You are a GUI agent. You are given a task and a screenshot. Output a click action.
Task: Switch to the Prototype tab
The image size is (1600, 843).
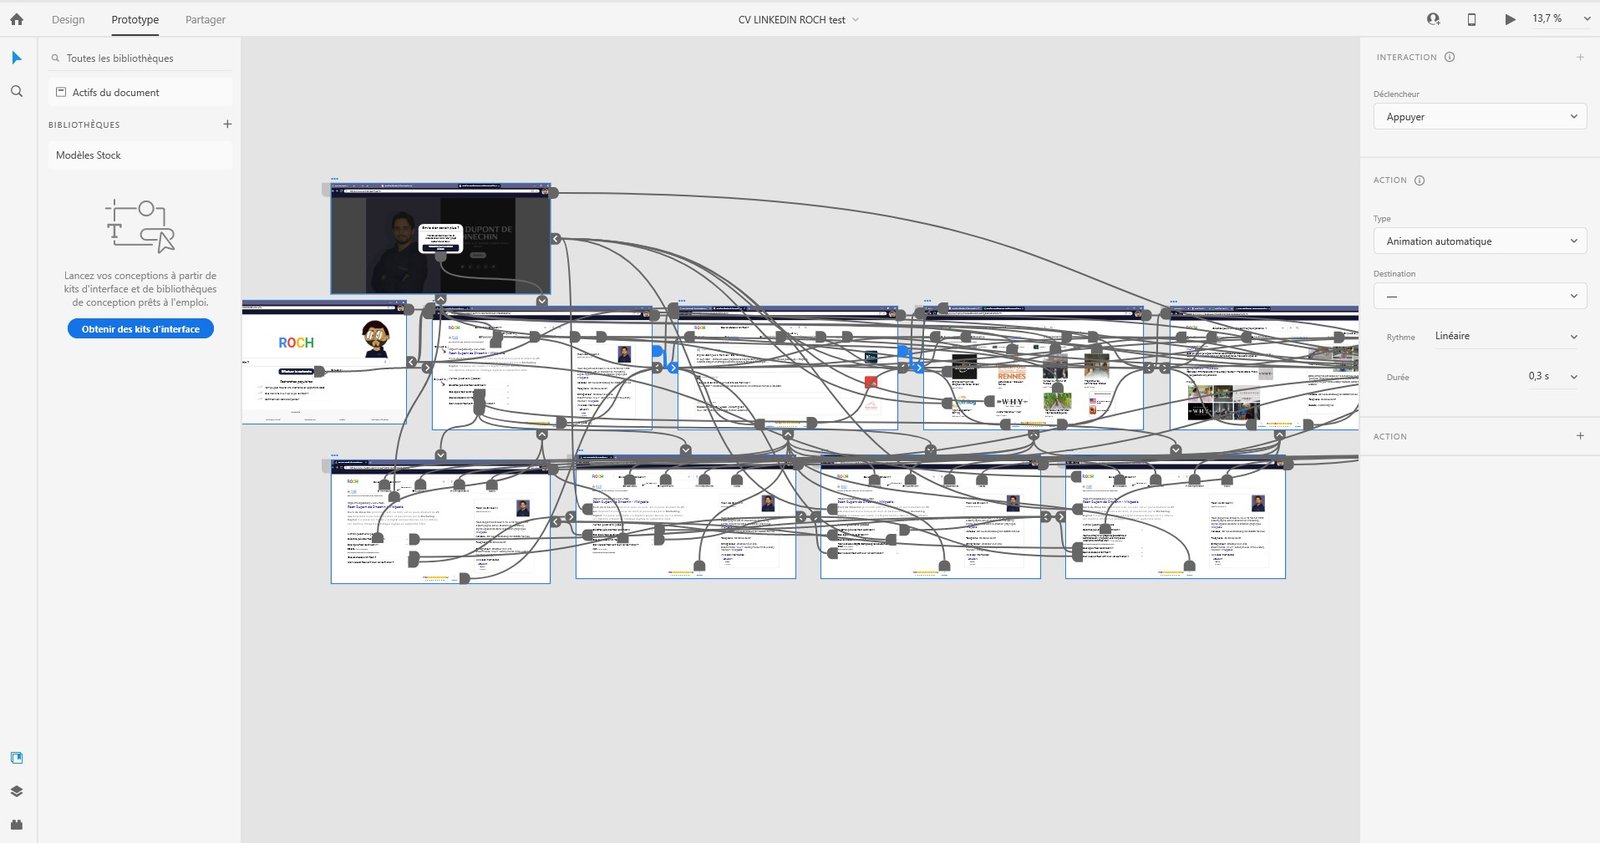(135, 19)
